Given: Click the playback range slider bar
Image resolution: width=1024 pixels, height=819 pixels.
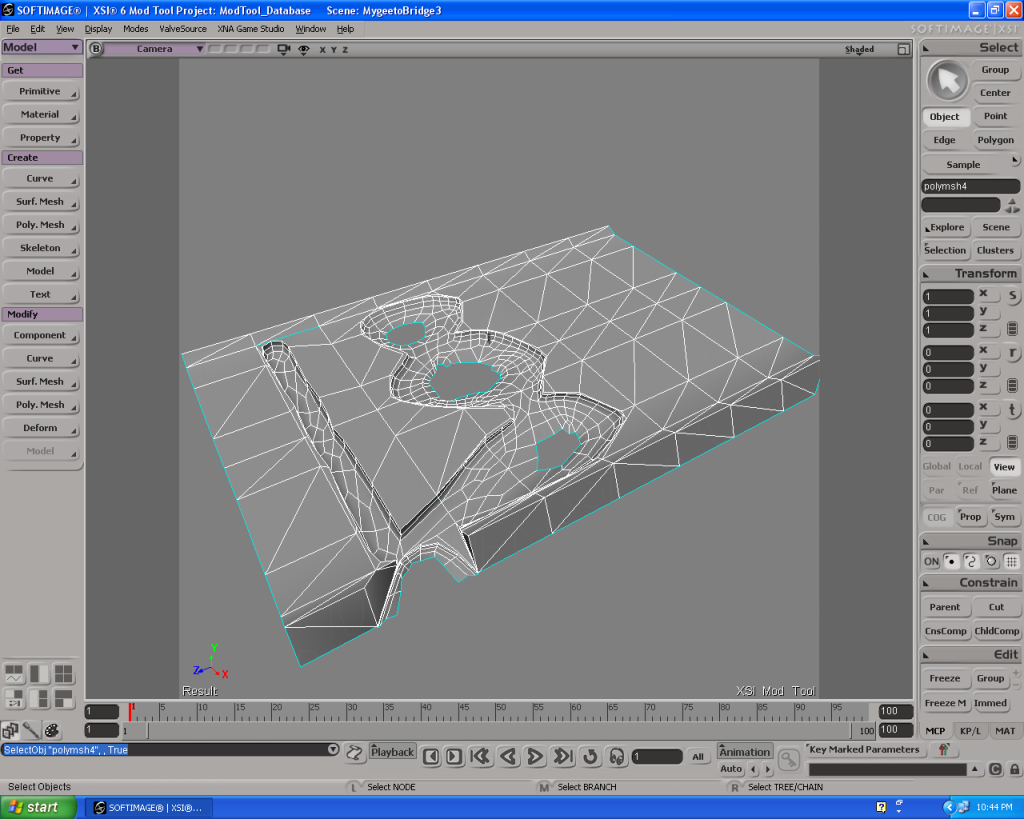Looking at the screenshot, I should point(500,730).
